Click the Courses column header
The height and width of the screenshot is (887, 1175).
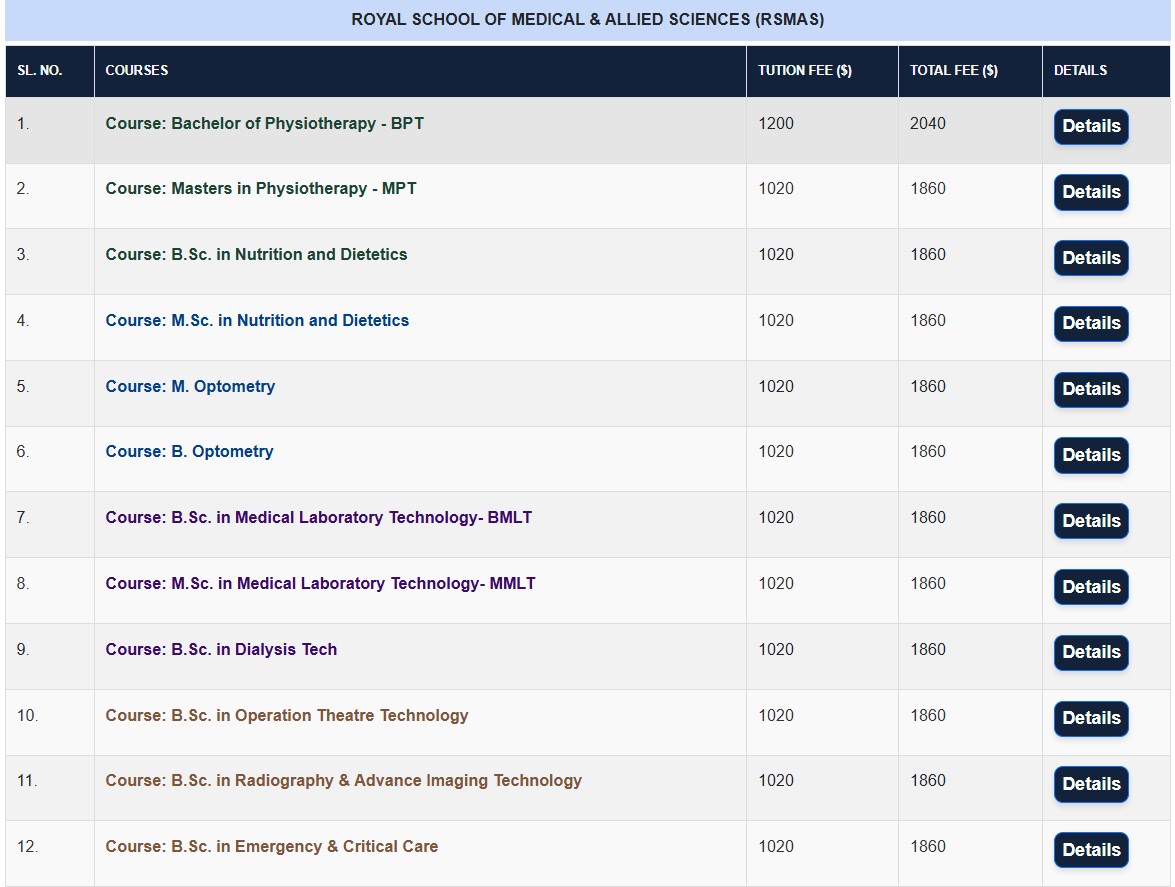(x=137, y=71)
